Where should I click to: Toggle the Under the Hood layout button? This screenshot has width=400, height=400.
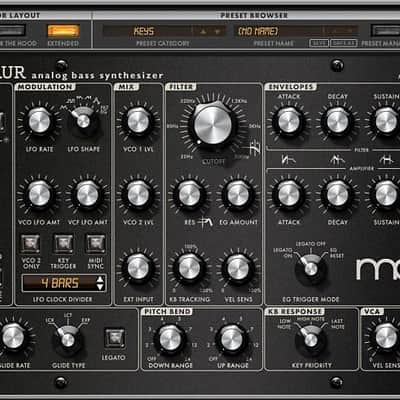(12, 31)
